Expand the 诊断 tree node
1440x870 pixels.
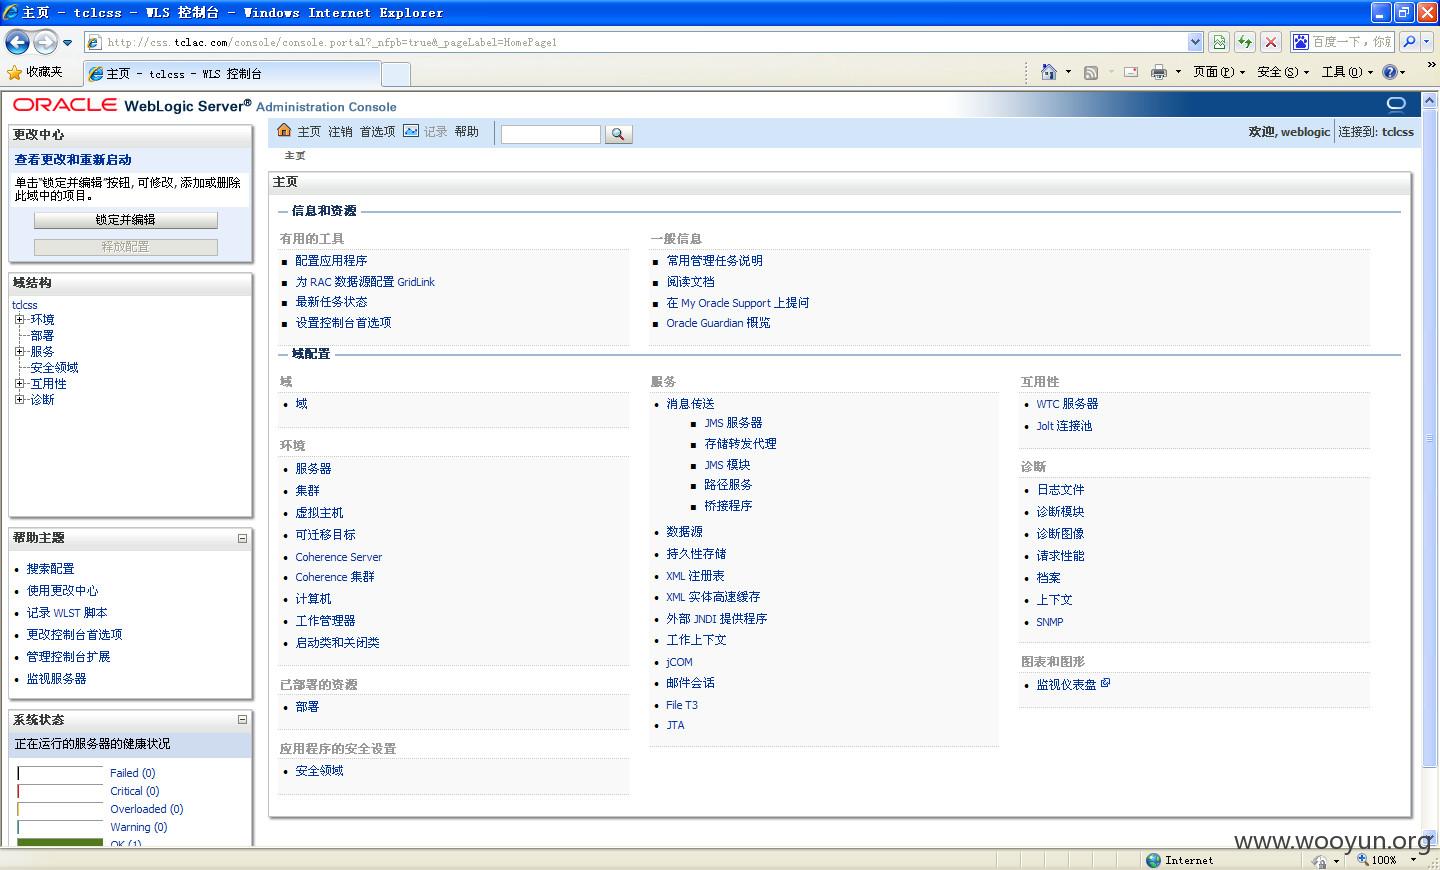[x=19, y=400]
